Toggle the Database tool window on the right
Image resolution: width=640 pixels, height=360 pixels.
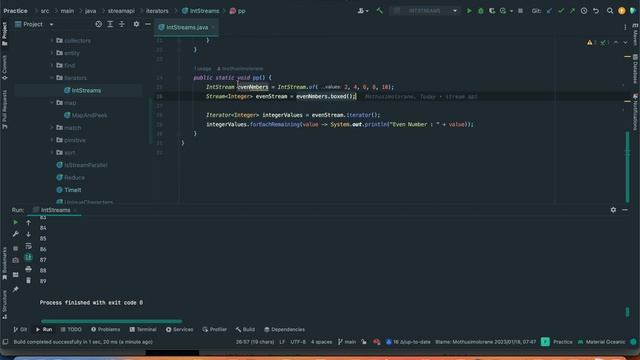(x=636, y=69)
